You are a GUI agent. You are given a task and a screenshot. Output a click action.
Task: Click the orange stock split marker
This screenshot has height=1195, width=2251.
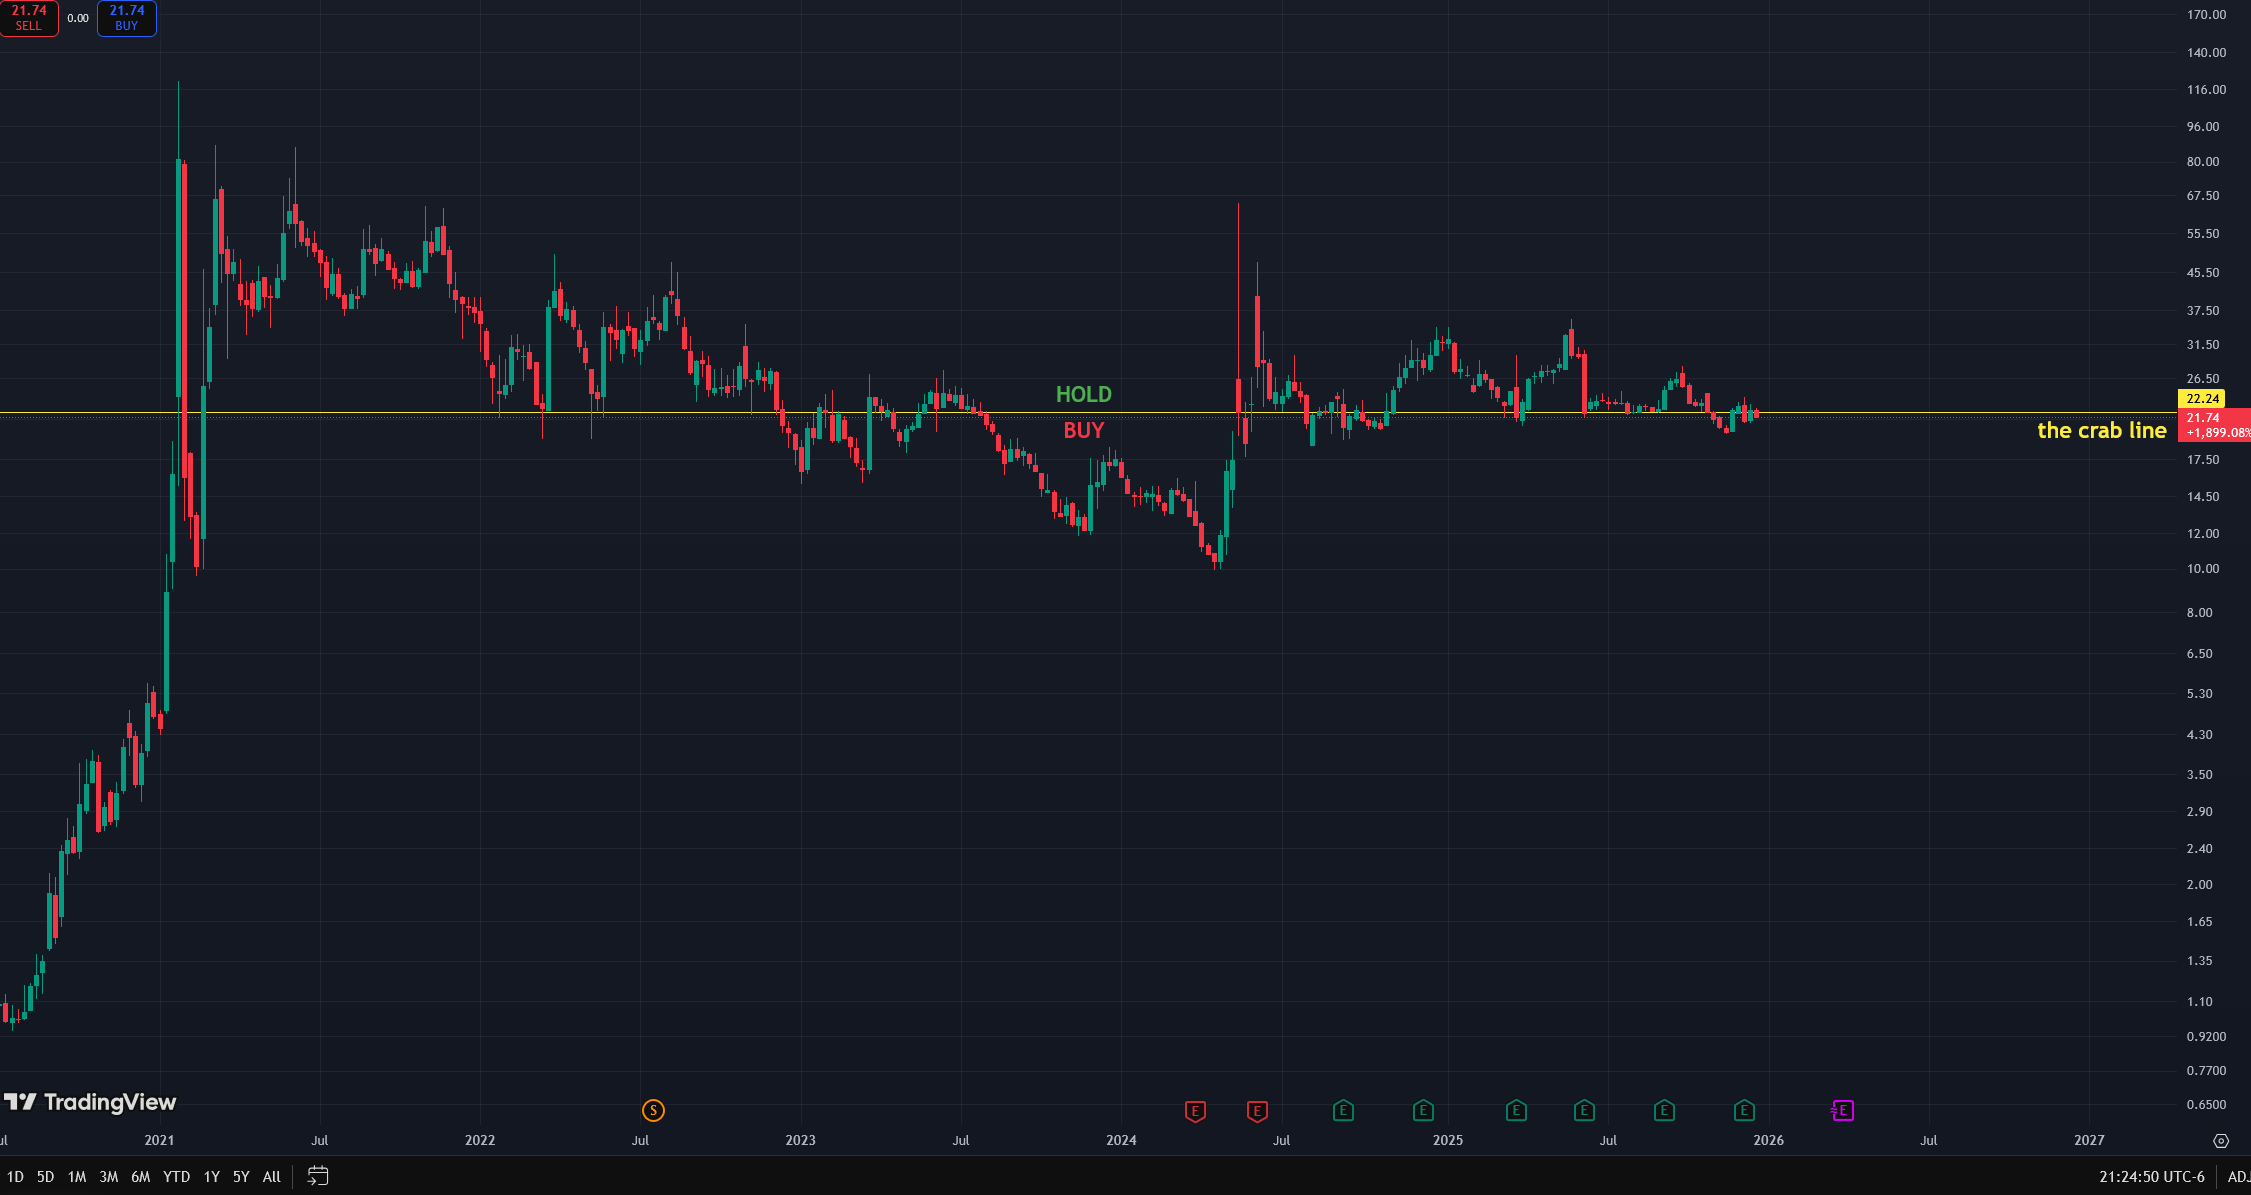pos(653,1110)
